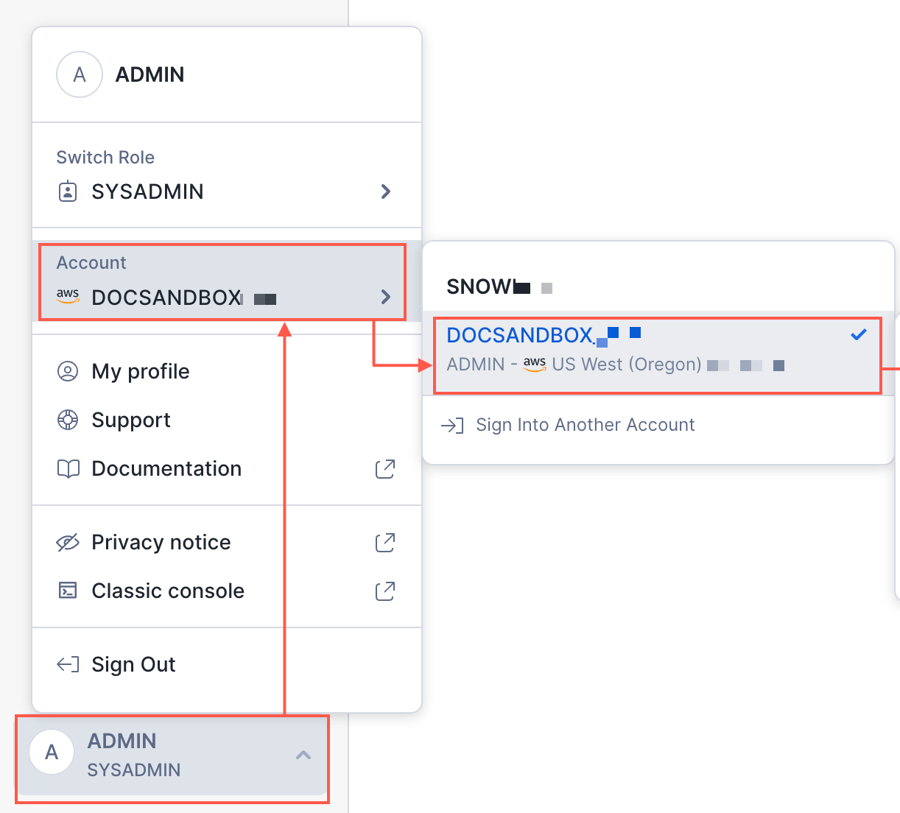The height and width of the screenshot is (813, 900).
Task: Open My profile menu item
Action: [140, 372]
